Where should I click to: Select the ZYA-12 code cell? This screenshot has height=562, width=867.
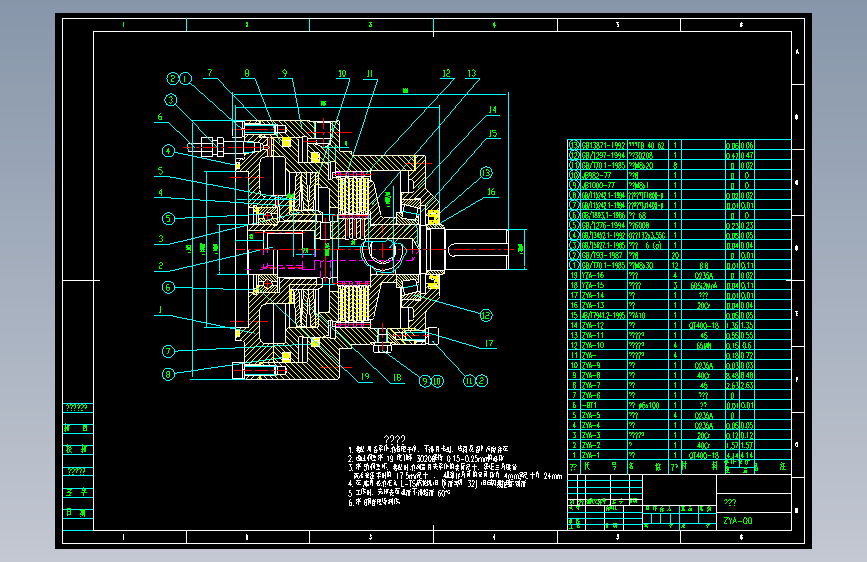[x=593, y=325]
